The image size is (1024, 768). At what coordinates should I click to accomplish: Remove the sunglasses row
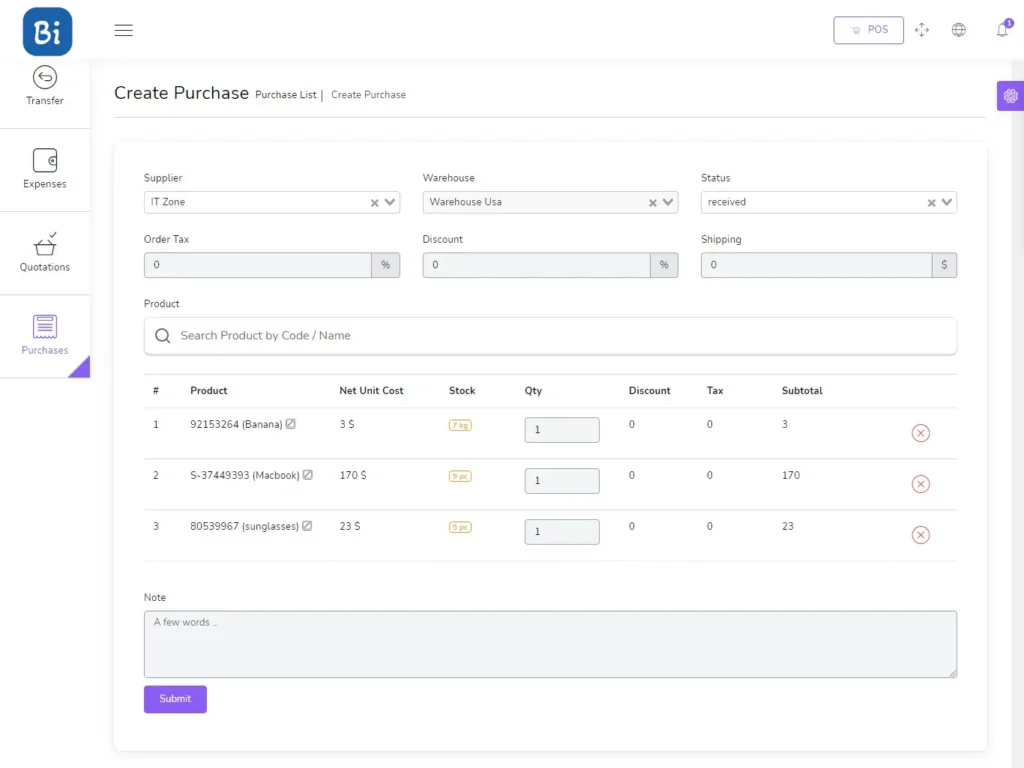[920, 535]
